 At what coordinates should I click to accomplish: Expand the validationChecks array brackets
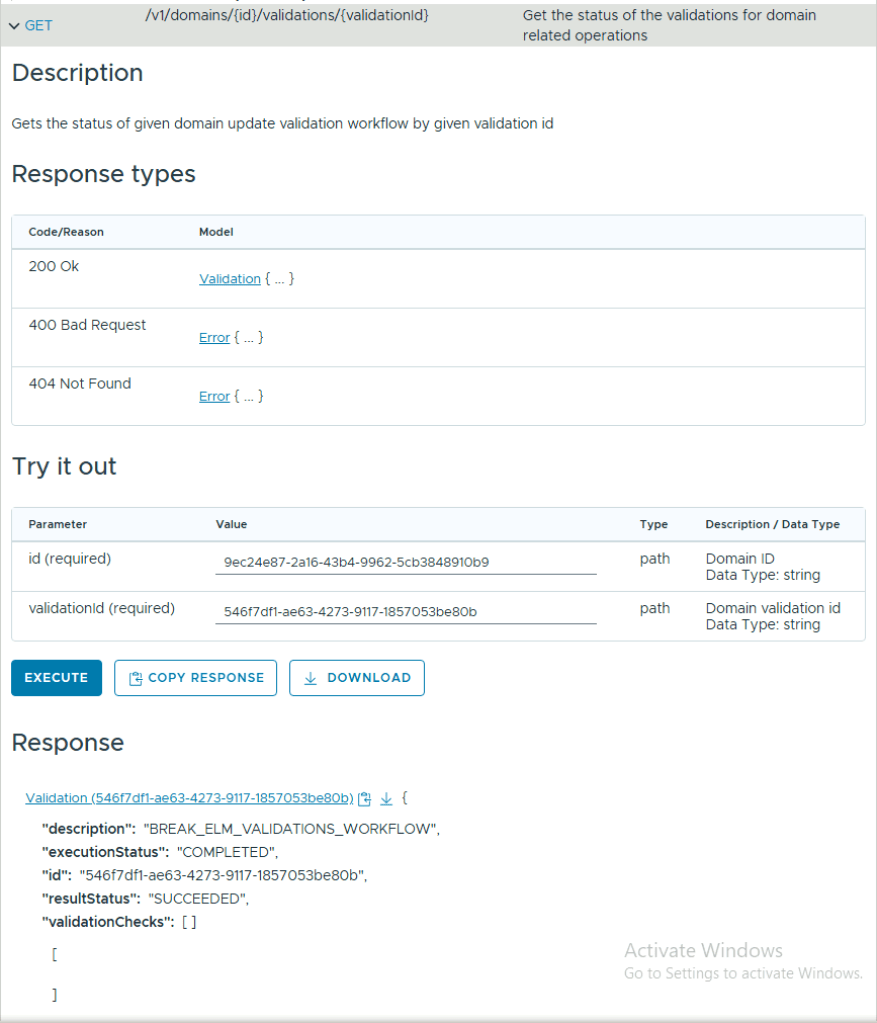(189, 922)
